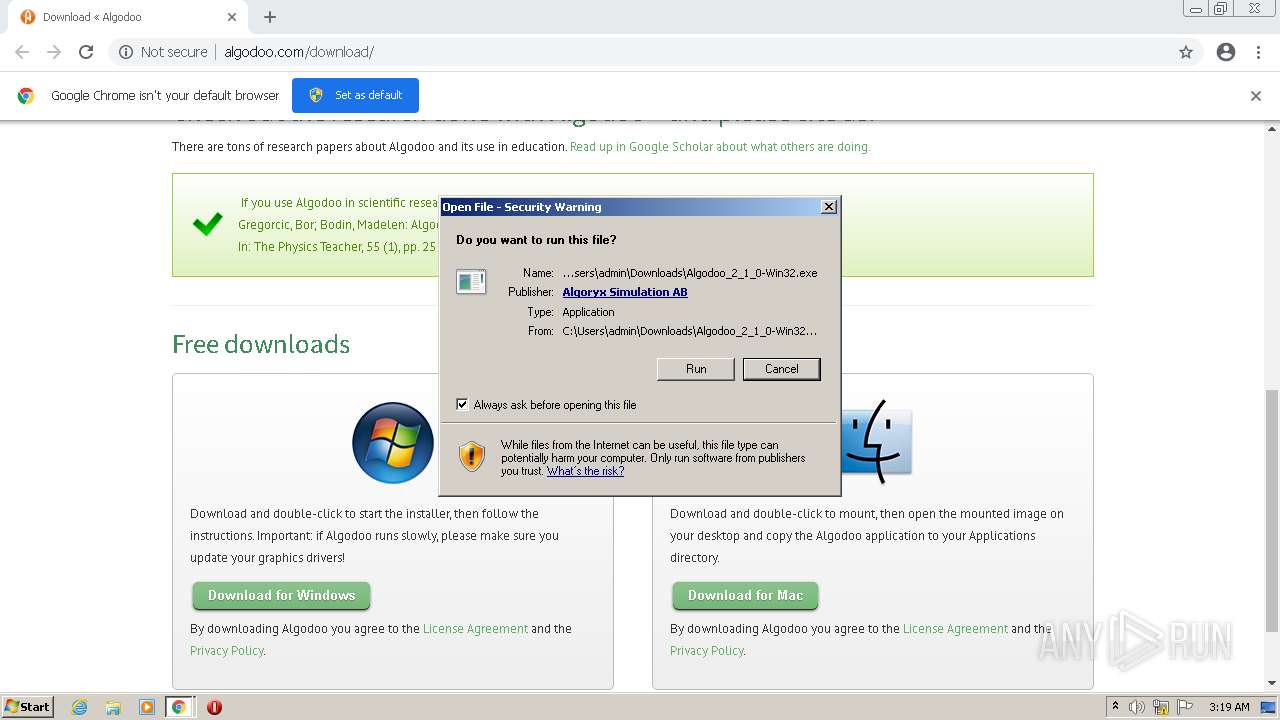The width and height of the screenshot is (1280, 720).
Task: Open Windows Media Player from the taskbar
Action: point(146,707)
